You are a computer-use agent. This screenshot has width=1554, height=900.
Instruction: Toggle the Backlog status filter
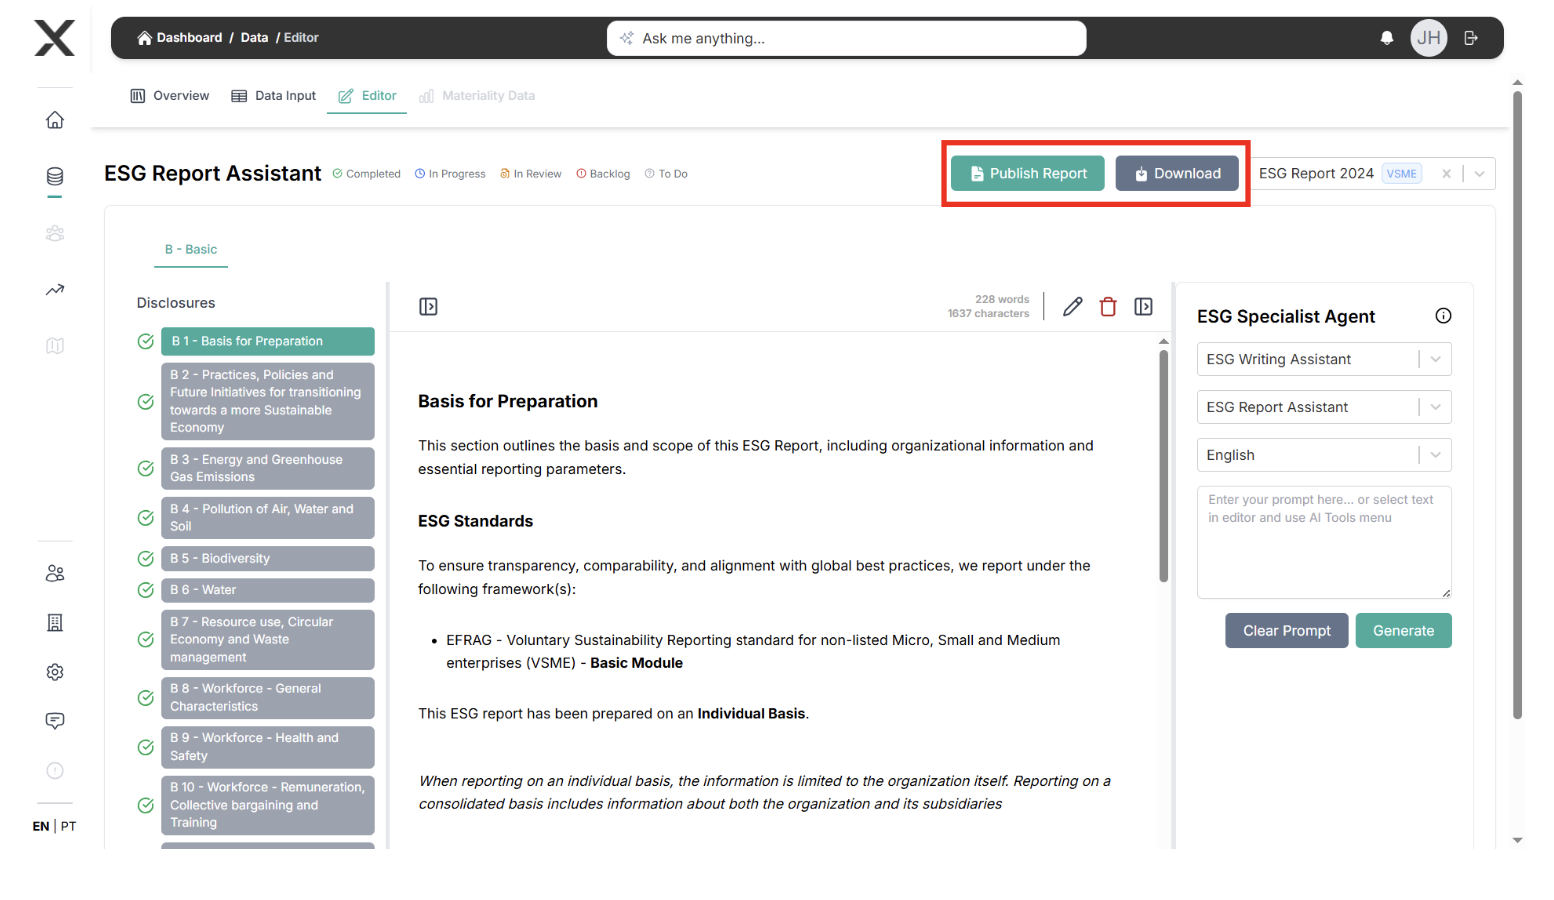603,174
